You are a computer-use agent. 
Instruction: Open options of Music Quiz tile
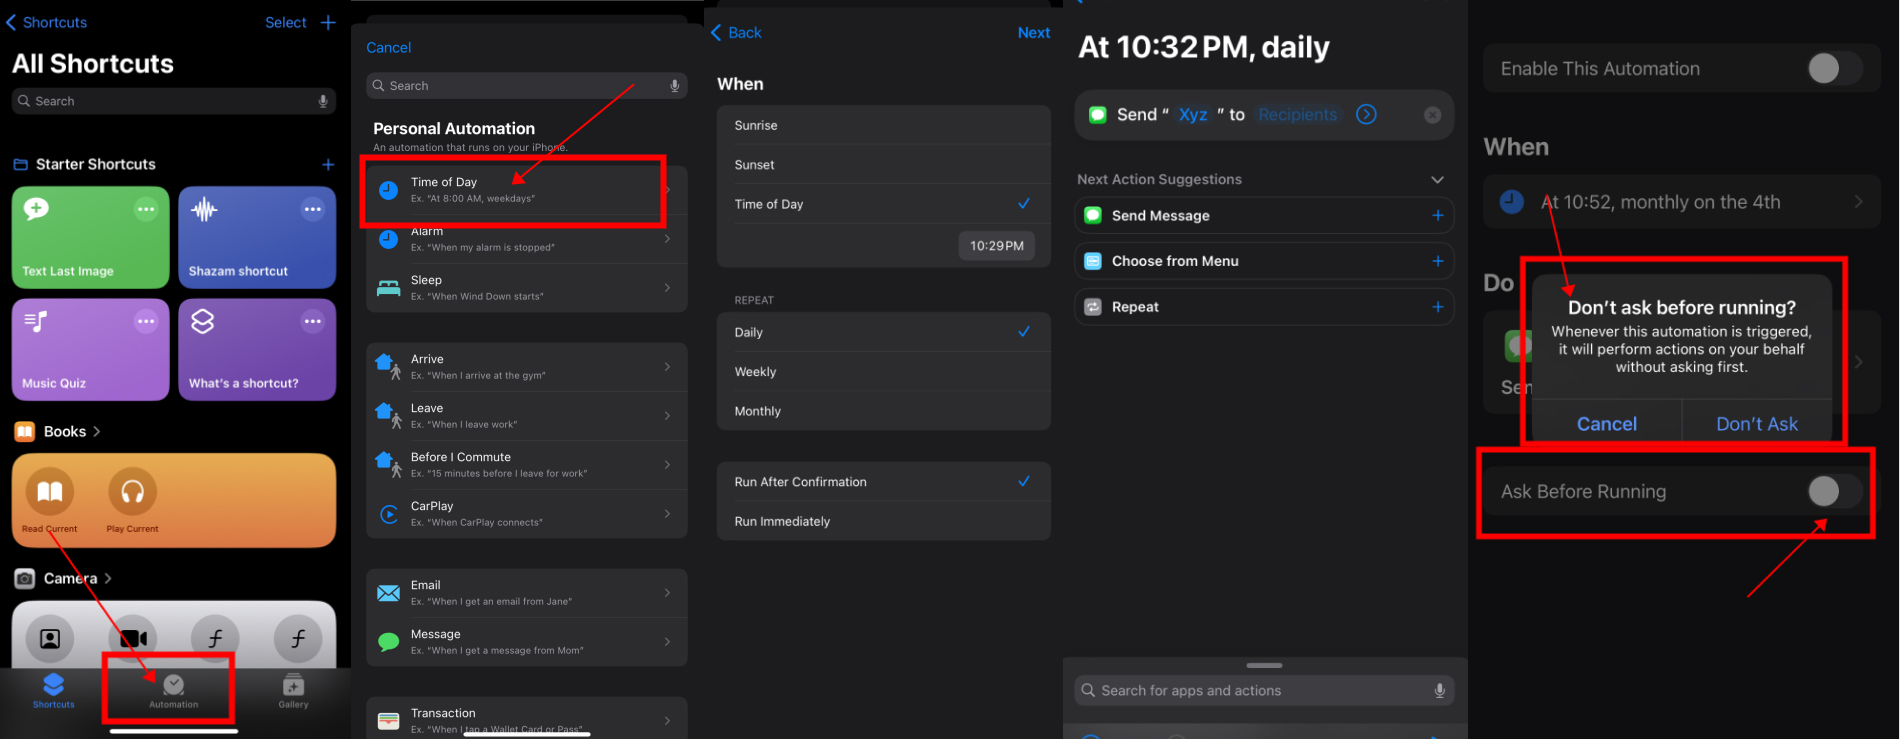pos(146,321)
